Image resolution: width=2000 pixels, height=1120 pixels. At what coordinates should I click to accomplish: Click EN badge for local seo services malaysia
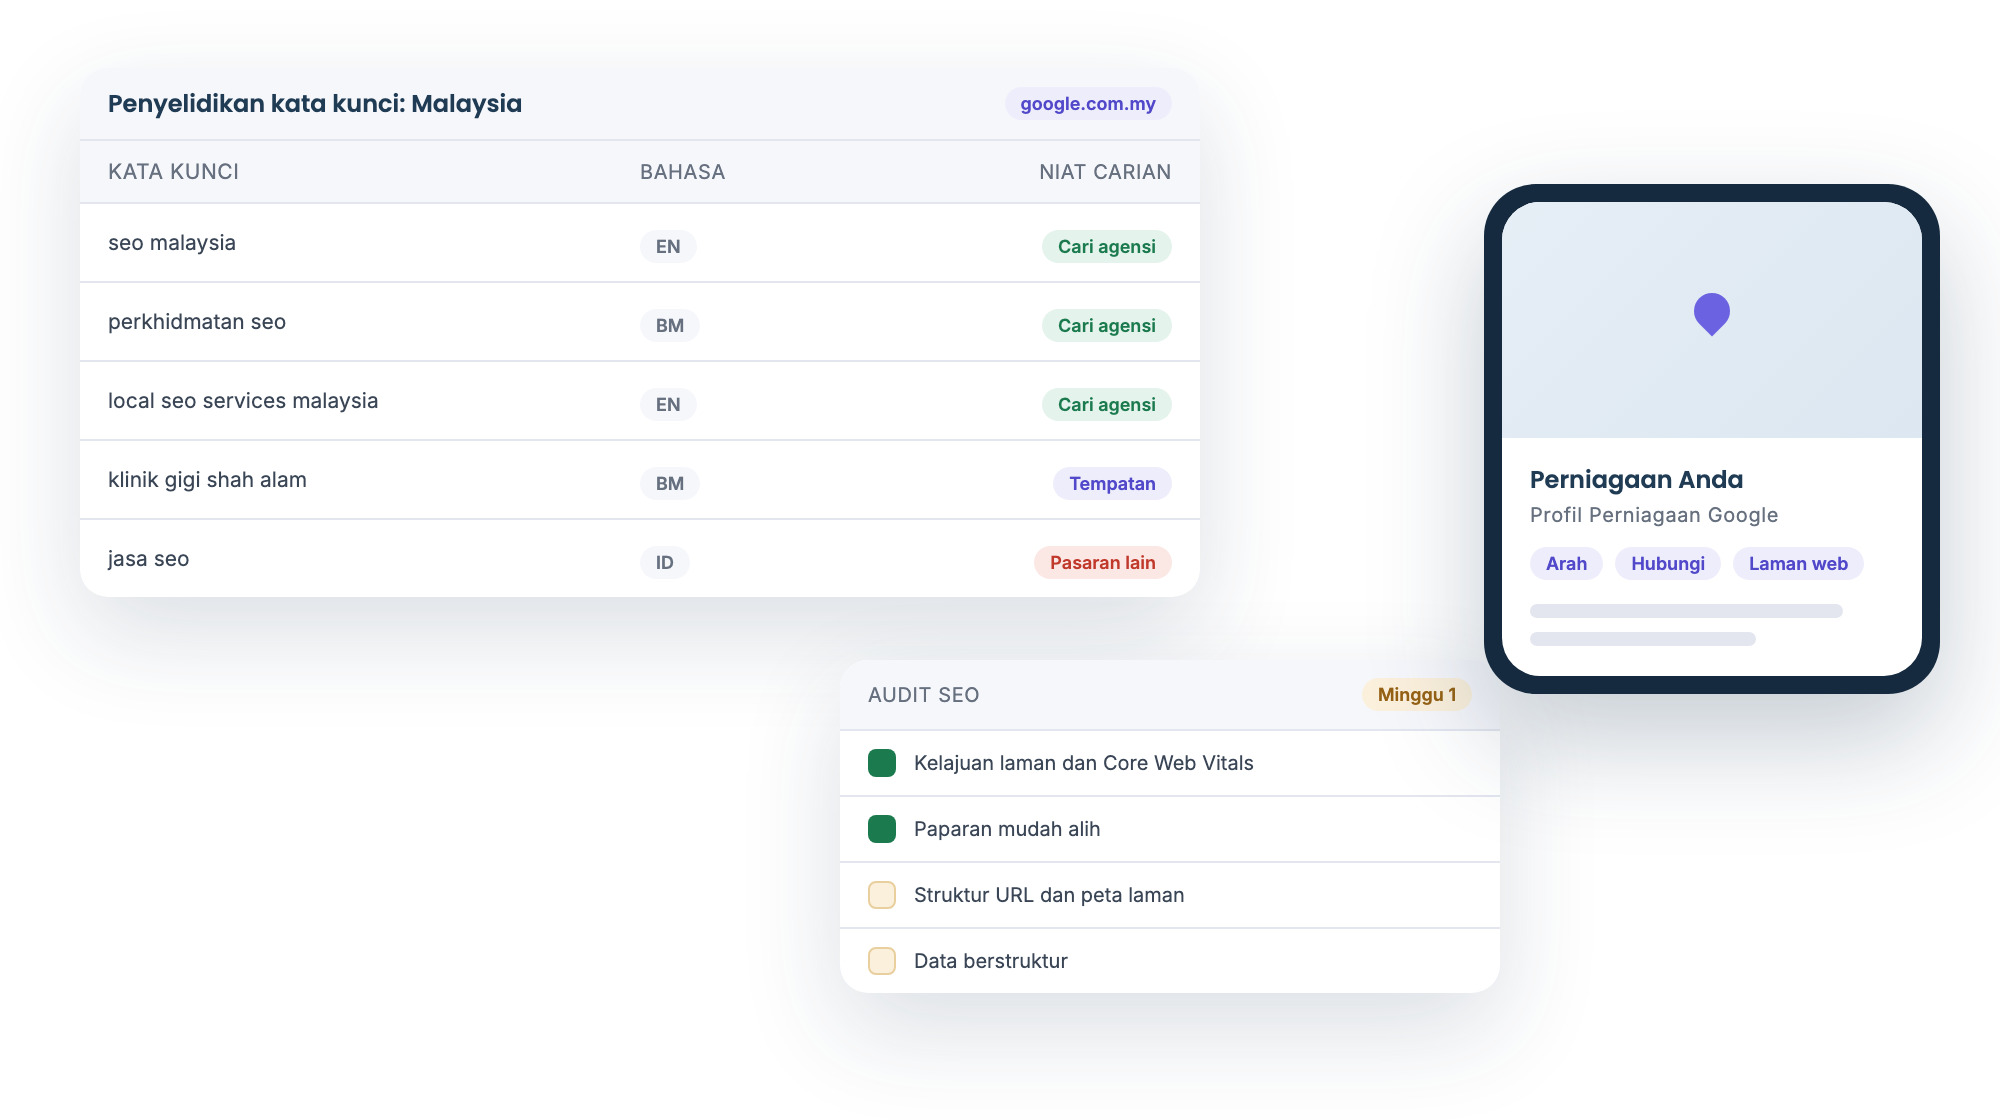click(668, 404)
